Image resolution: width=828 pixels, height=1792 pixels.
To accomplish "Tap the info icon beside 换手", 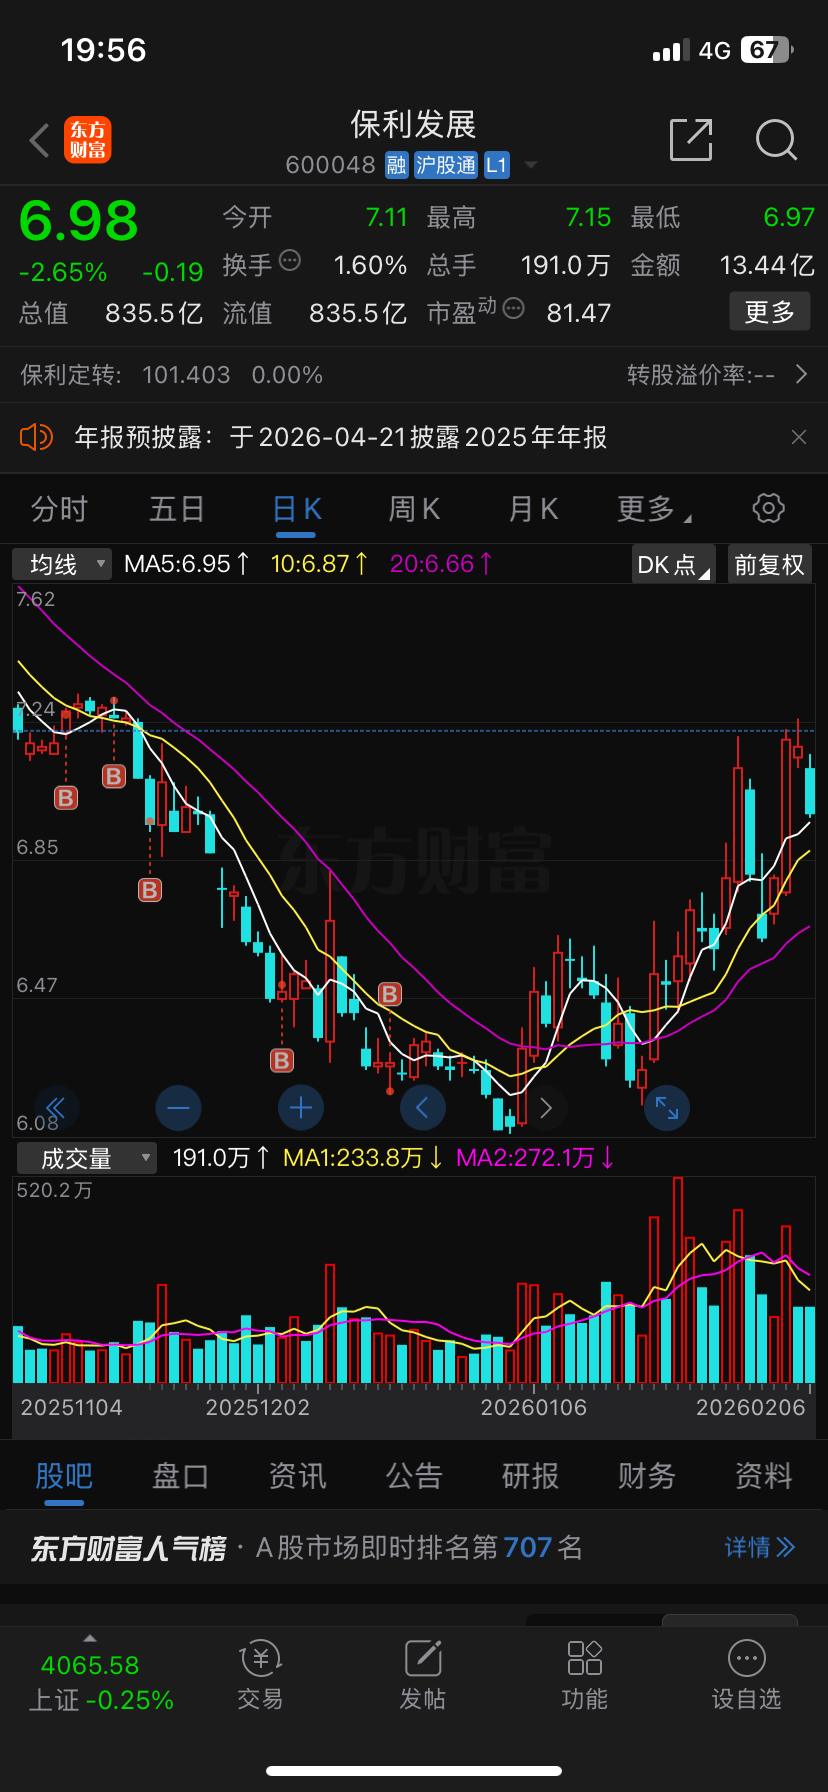I will point(290,261).
